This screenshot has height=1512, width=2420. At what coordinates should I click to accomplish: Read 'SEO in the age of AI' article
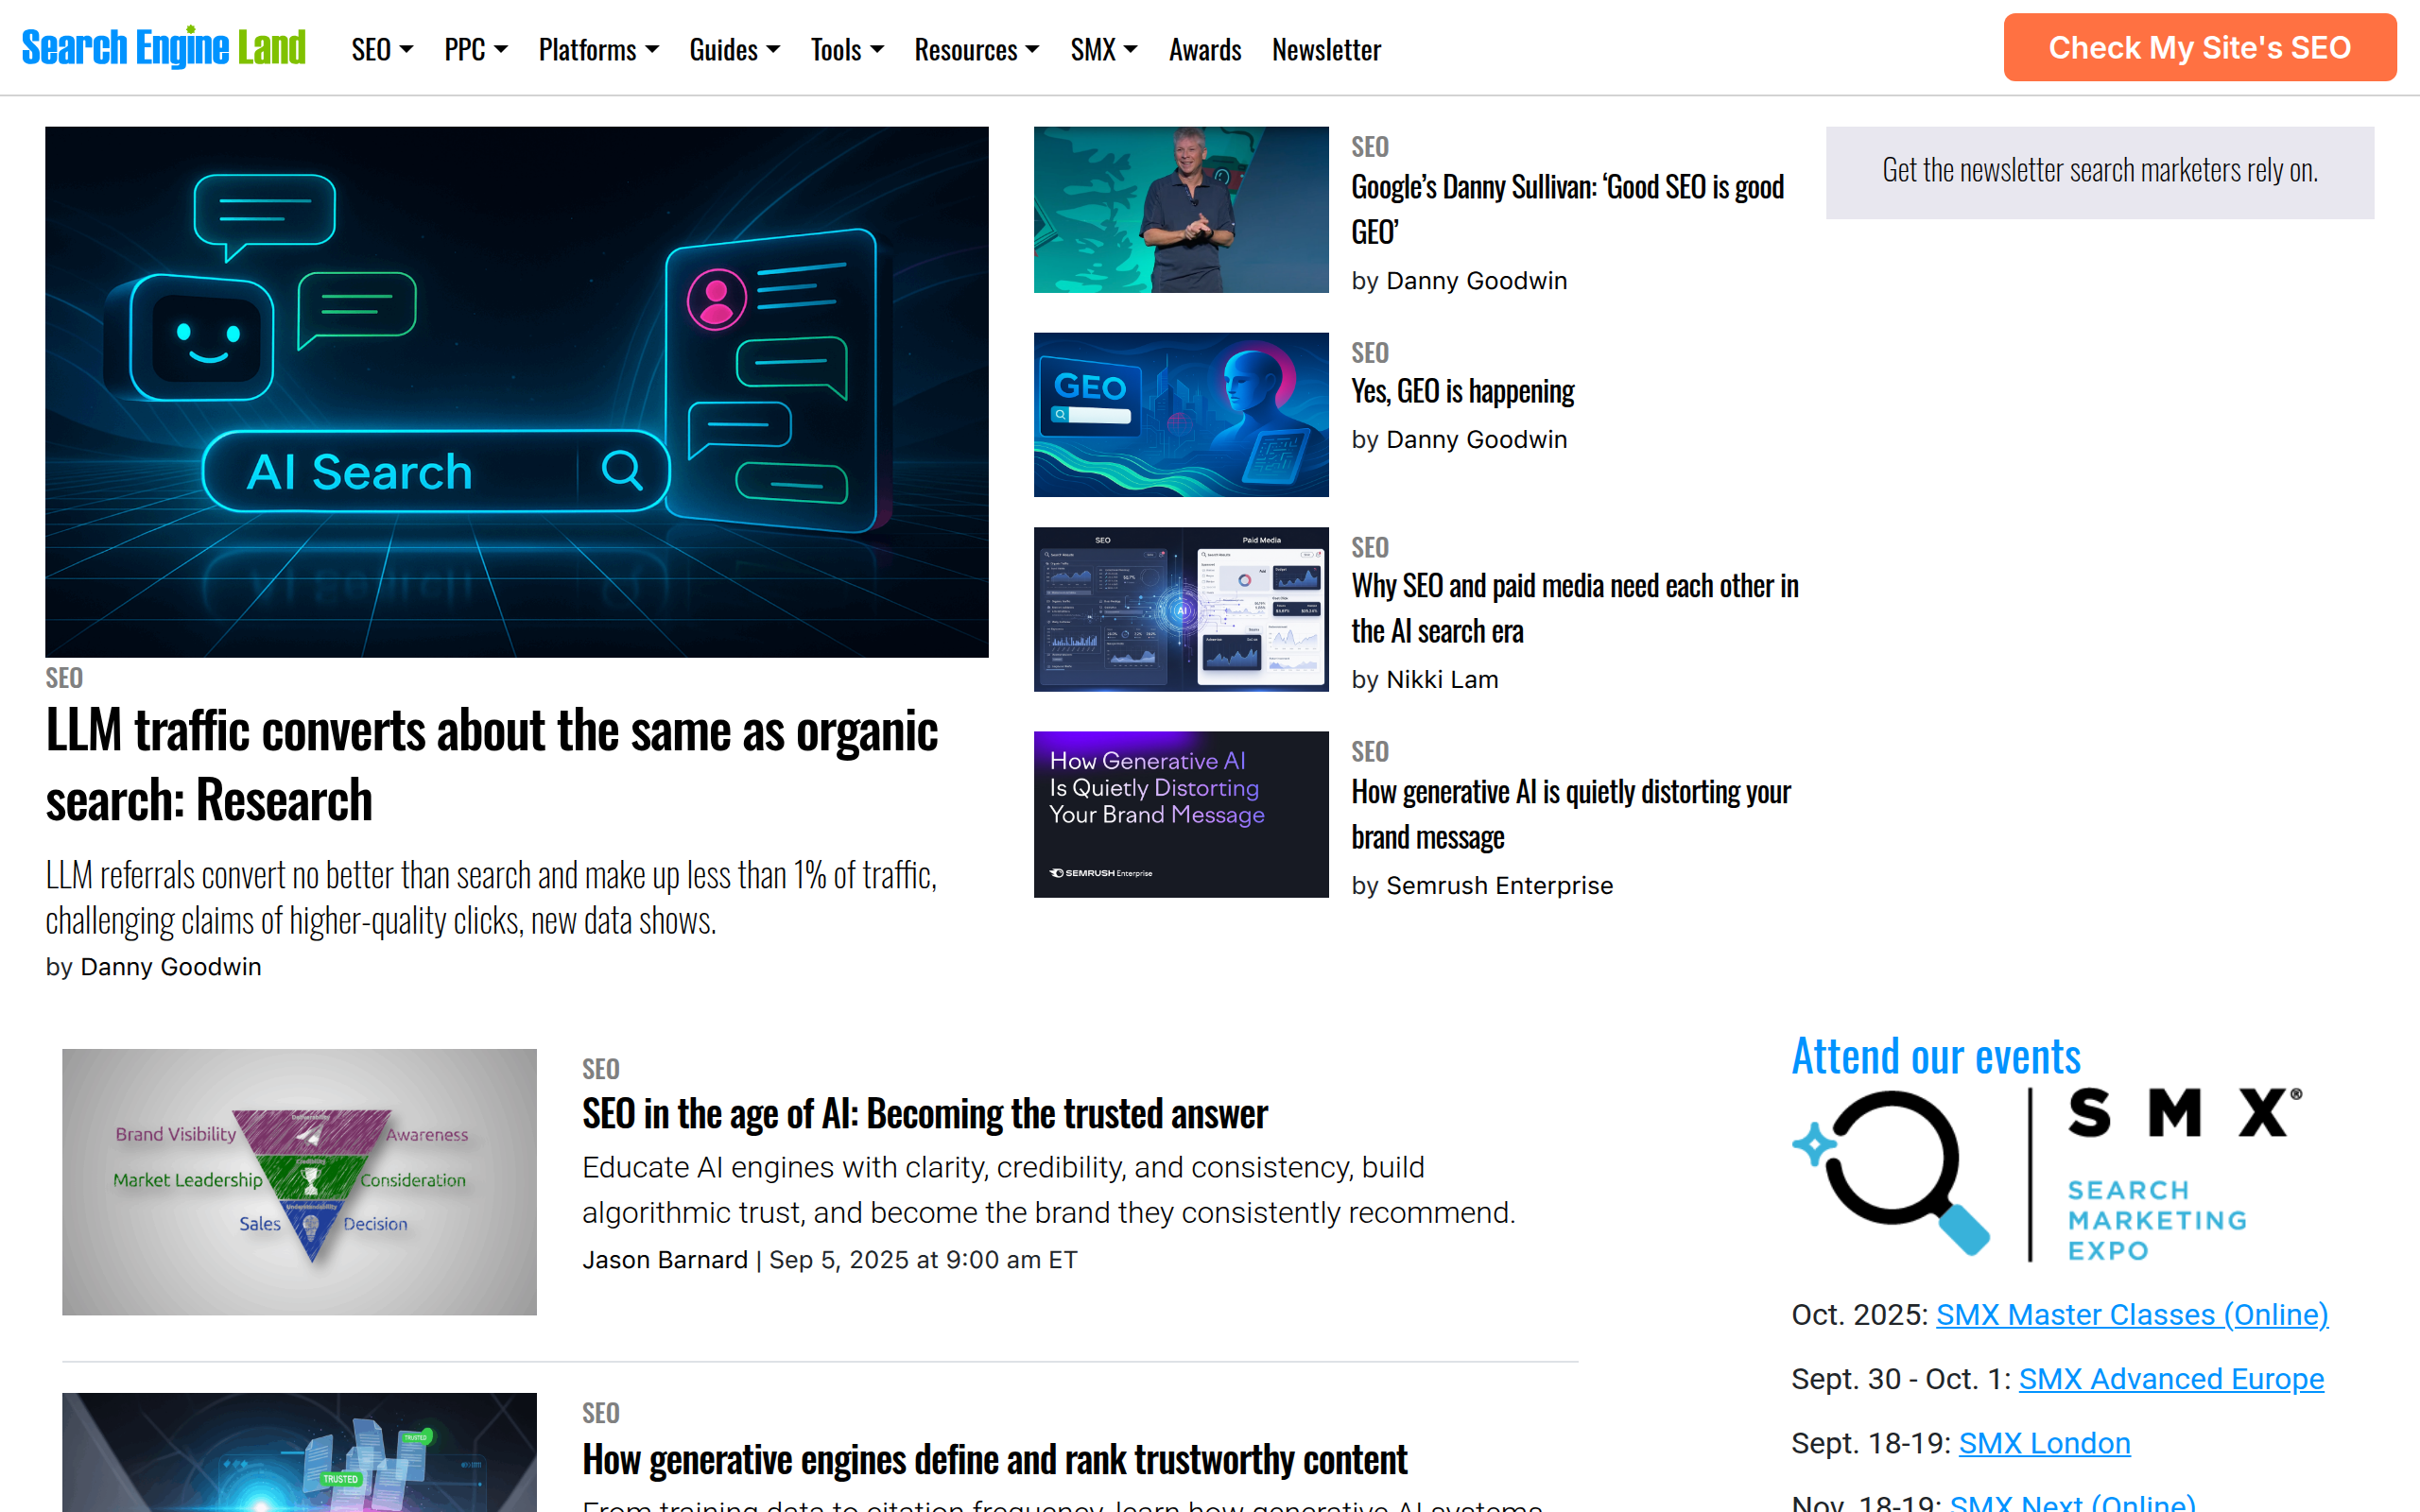(925, 1114)
